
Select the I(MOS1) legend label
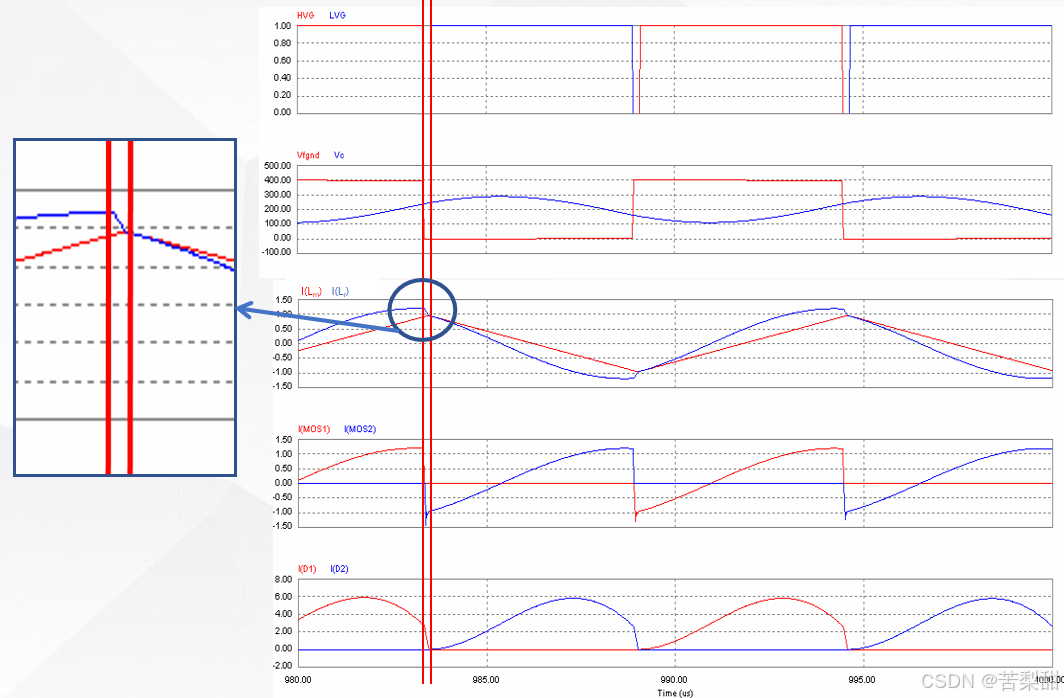[x=314, y=429]
